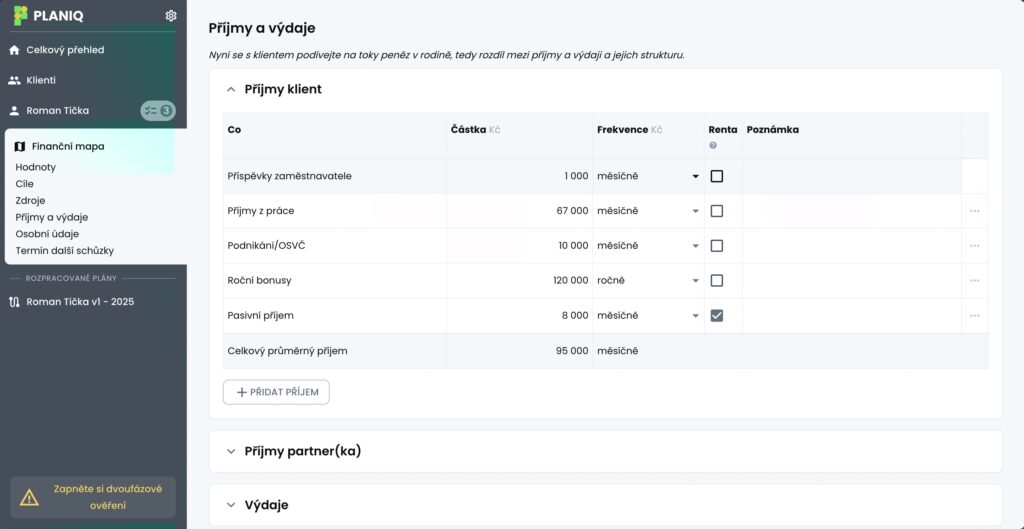Click the warning triangle icon for two-factor verification
Screen dimensions: 1024x529
[30, 497]
